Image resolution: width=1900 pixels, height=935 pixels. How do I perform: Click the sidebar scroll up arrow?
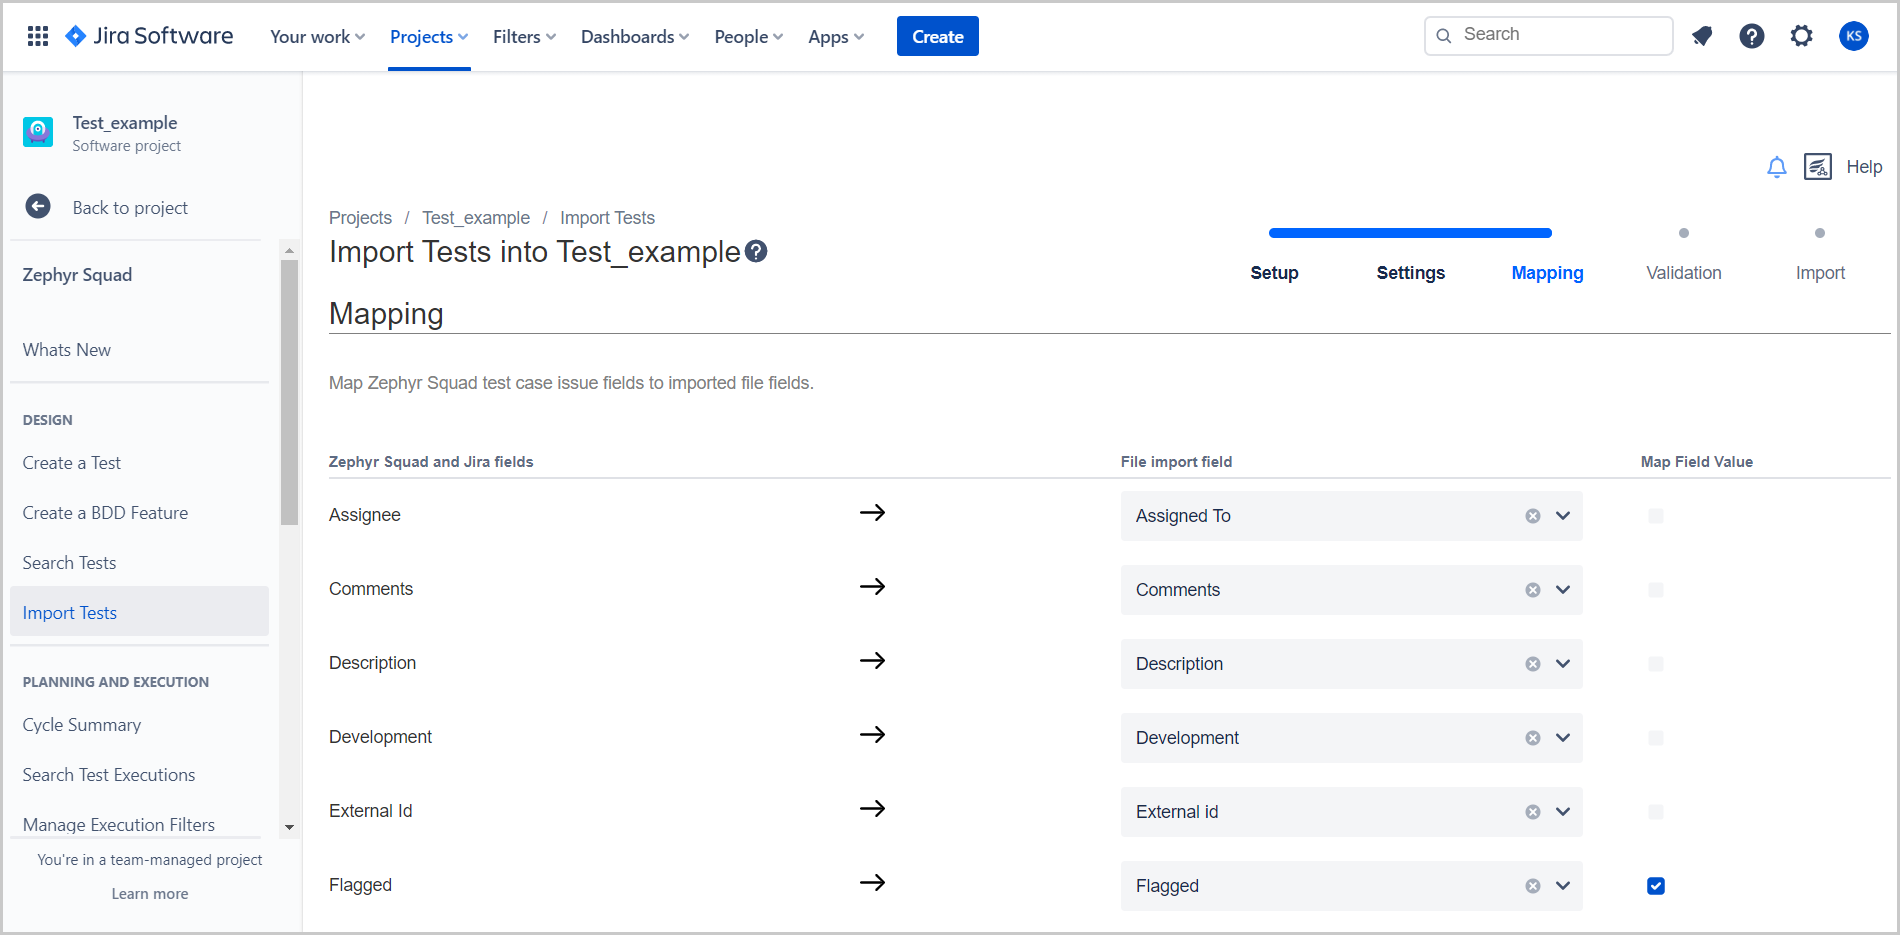[x=290, y=250]
